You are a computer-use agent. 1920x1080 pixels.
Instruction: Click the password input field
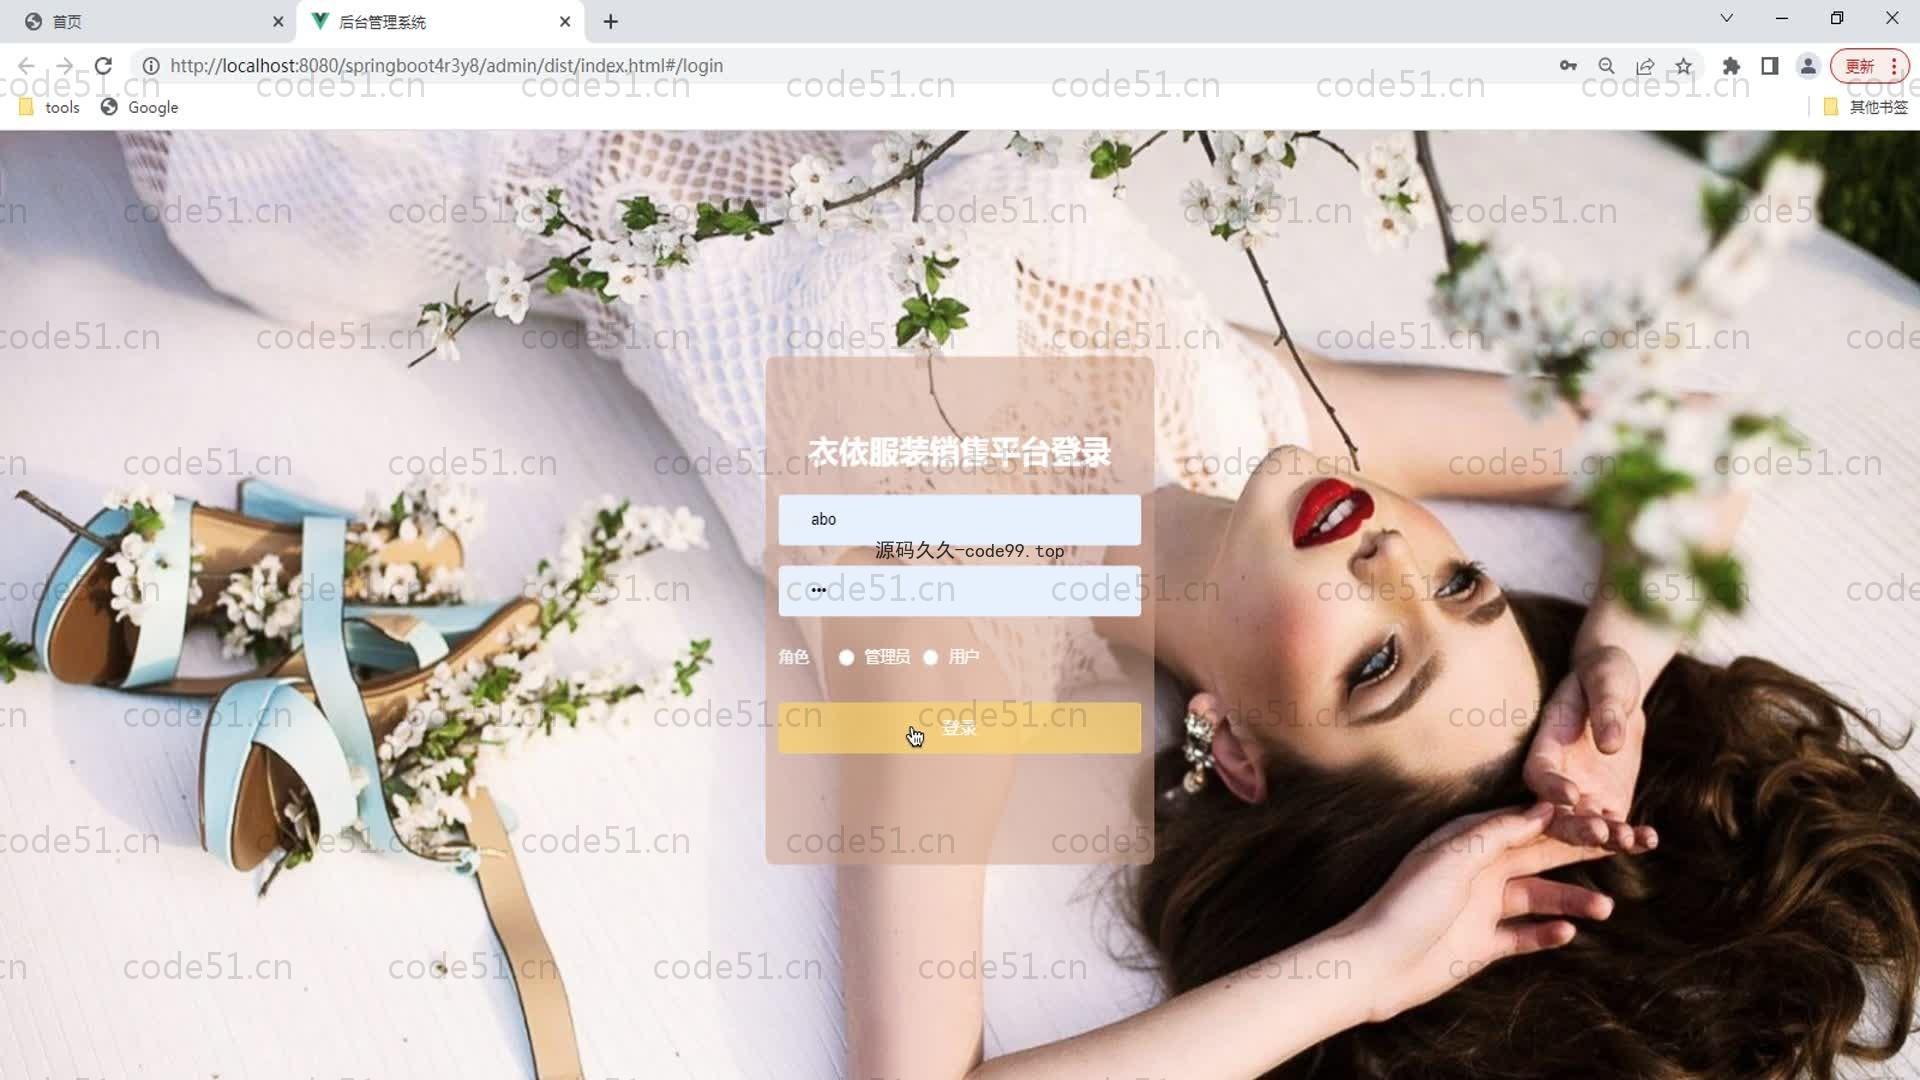959,591
